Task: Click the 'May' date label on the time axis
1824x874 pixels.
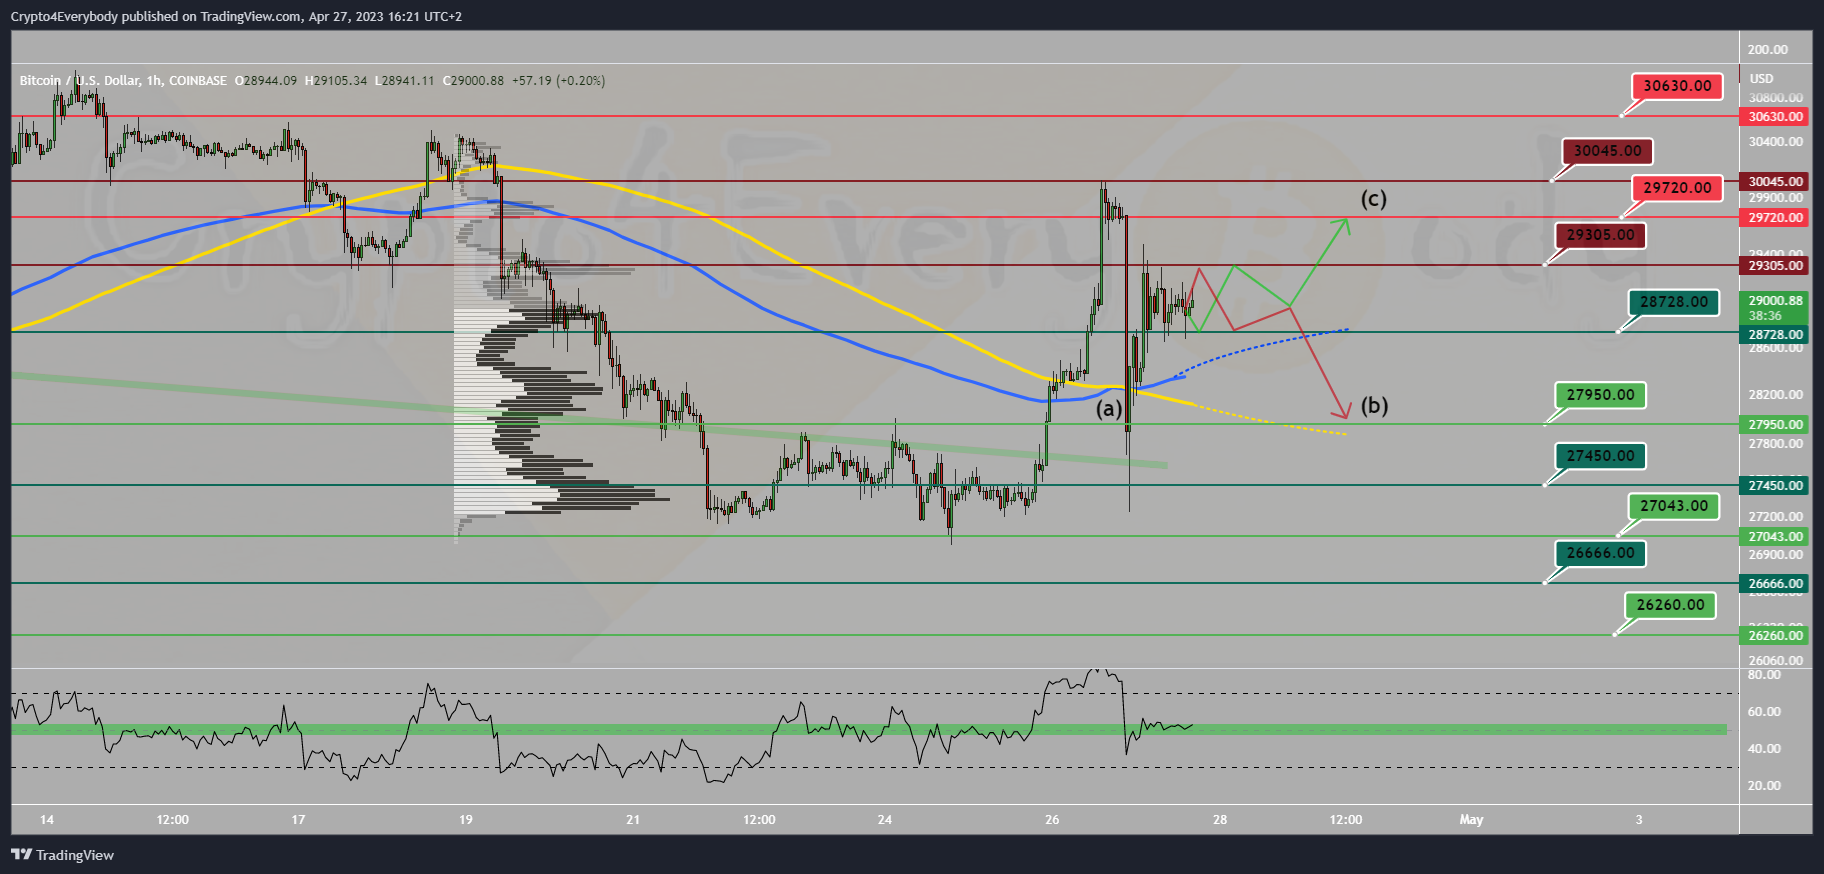Action: point(1471,820)
